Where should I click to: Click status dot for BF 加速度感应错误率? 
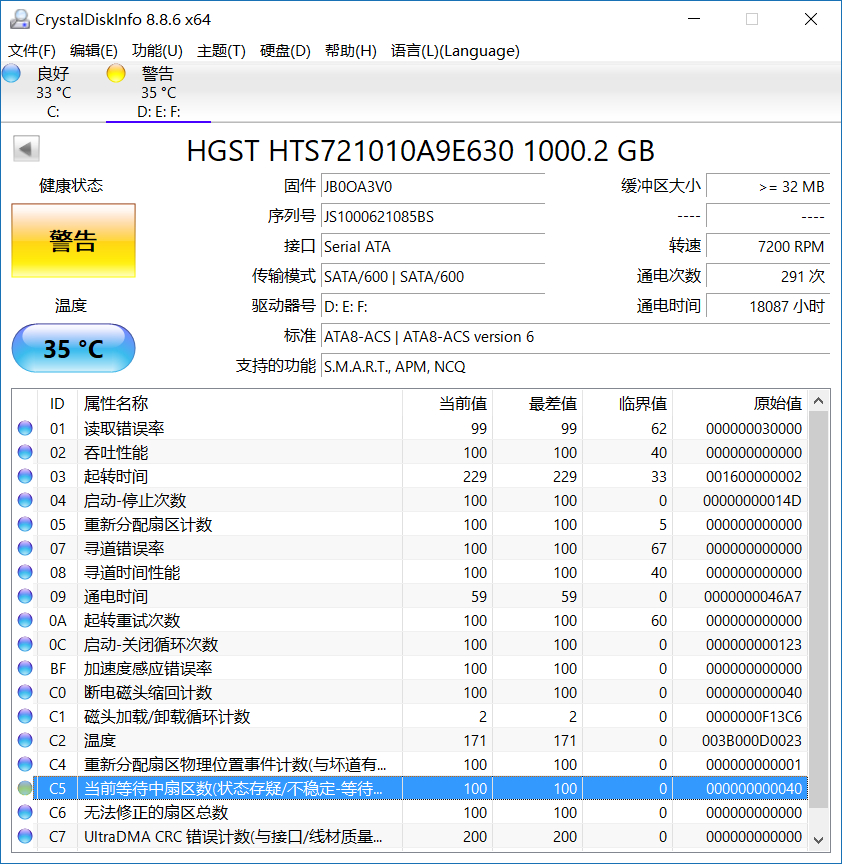point(25,668)
